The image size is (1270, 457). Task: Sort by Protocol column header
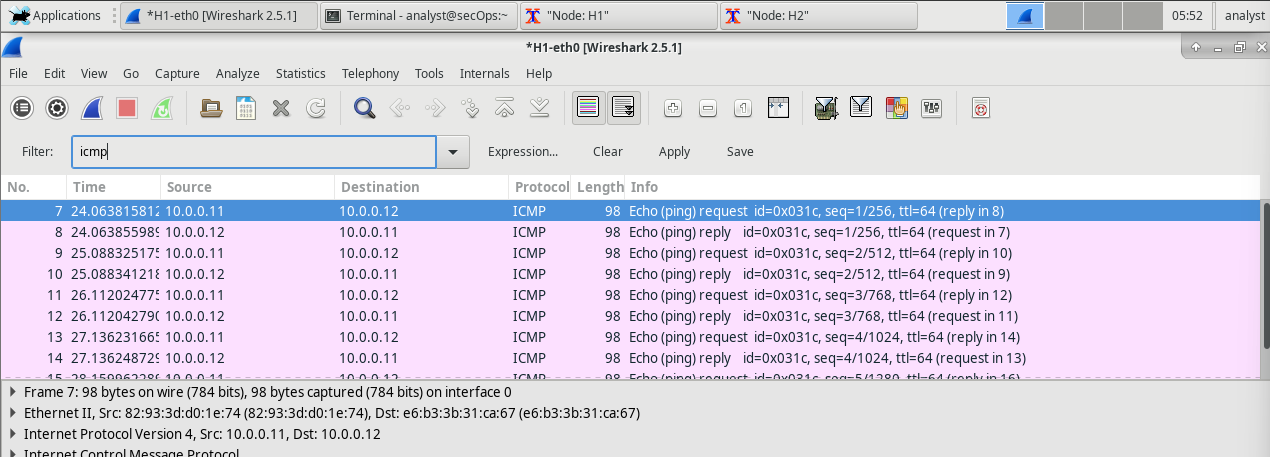[540, 187]
